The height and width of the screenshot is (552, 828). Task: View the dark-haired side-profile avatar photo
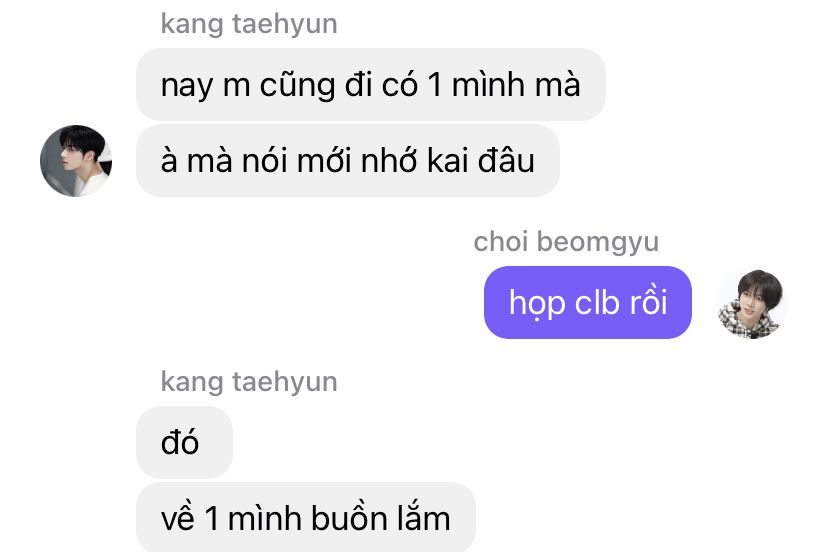(x=76, y=161)
